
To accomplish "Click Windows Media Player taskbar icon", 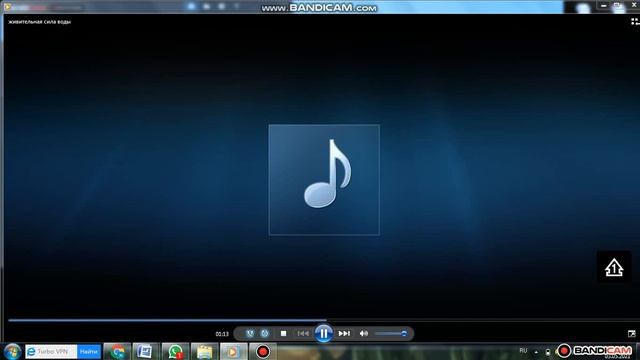I will (x=233, y=351).
